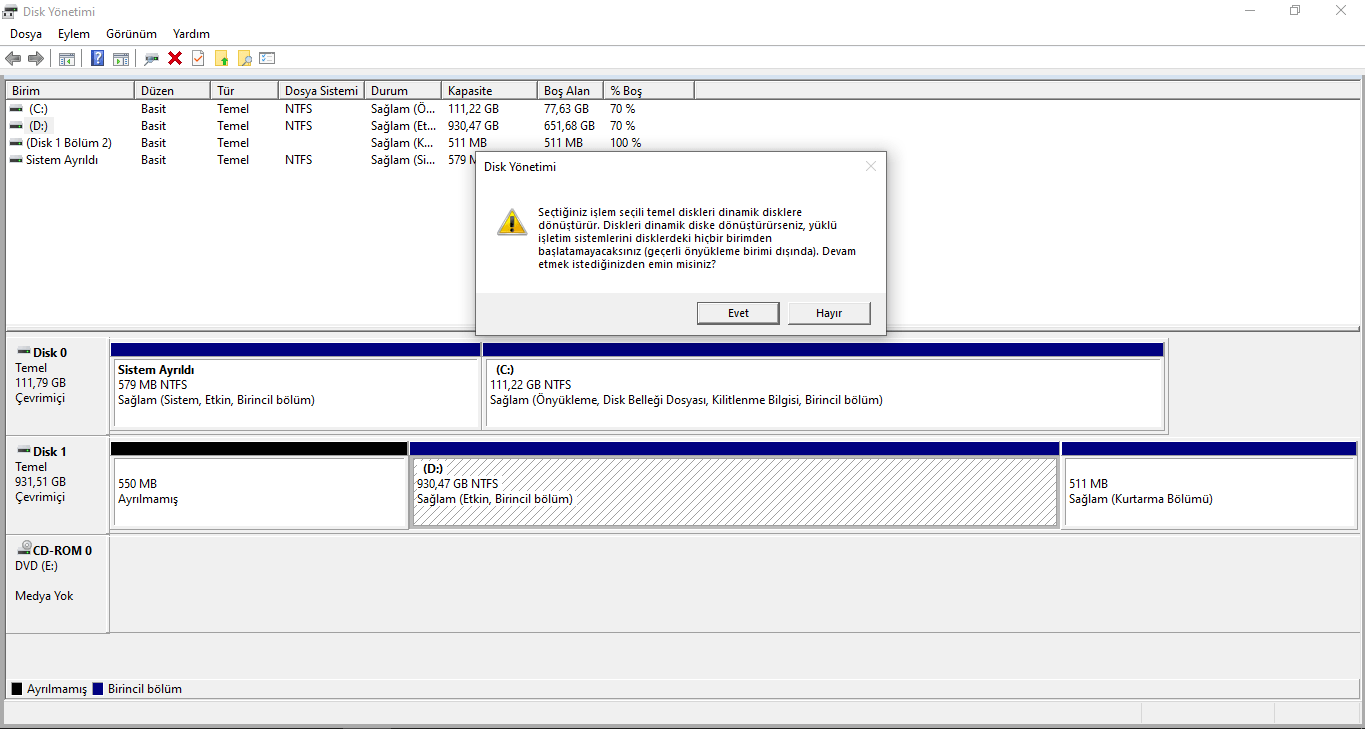Click the drive icon beside (Disk 1 Bölüm 2)
Screen dimensions: 1365x729
[16, 143]
